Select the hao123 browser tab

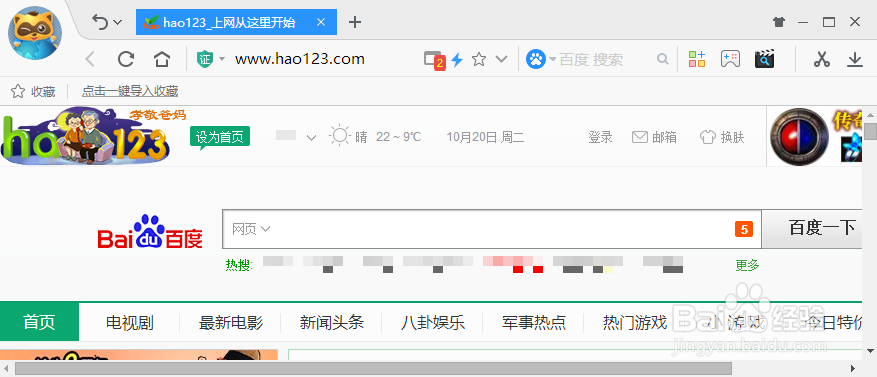coord(236,22)
